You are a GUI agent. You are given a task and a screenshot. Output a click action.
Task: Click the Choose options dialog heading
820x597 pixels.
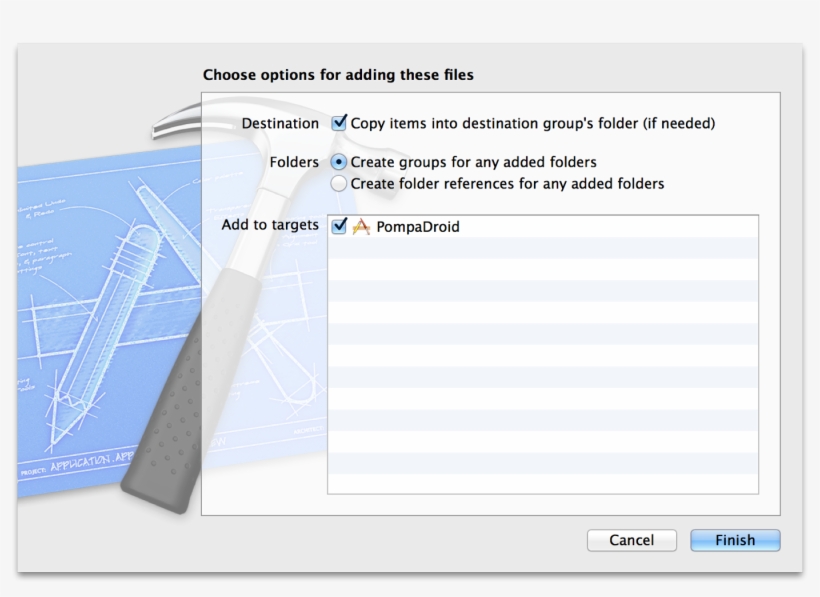click(x=338, y=75)
